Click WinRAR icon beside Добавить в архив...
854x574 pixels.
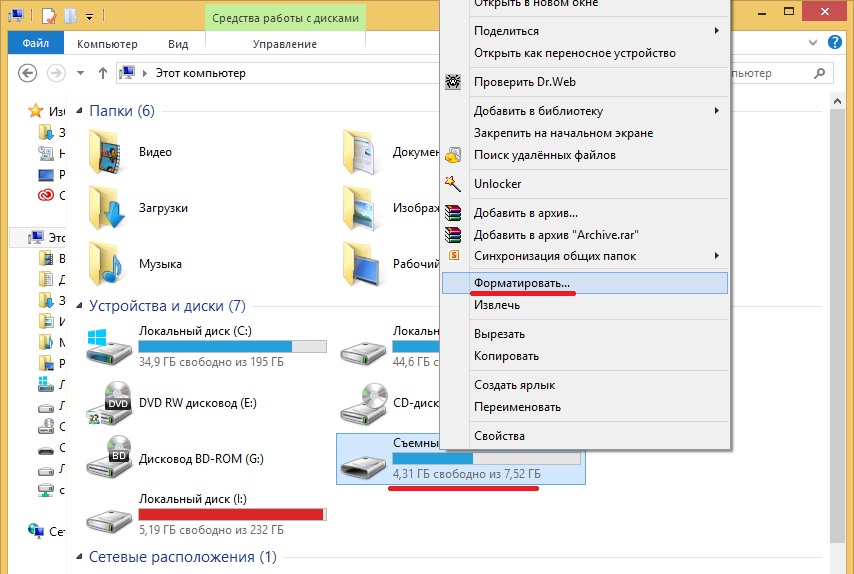point(453,212)
